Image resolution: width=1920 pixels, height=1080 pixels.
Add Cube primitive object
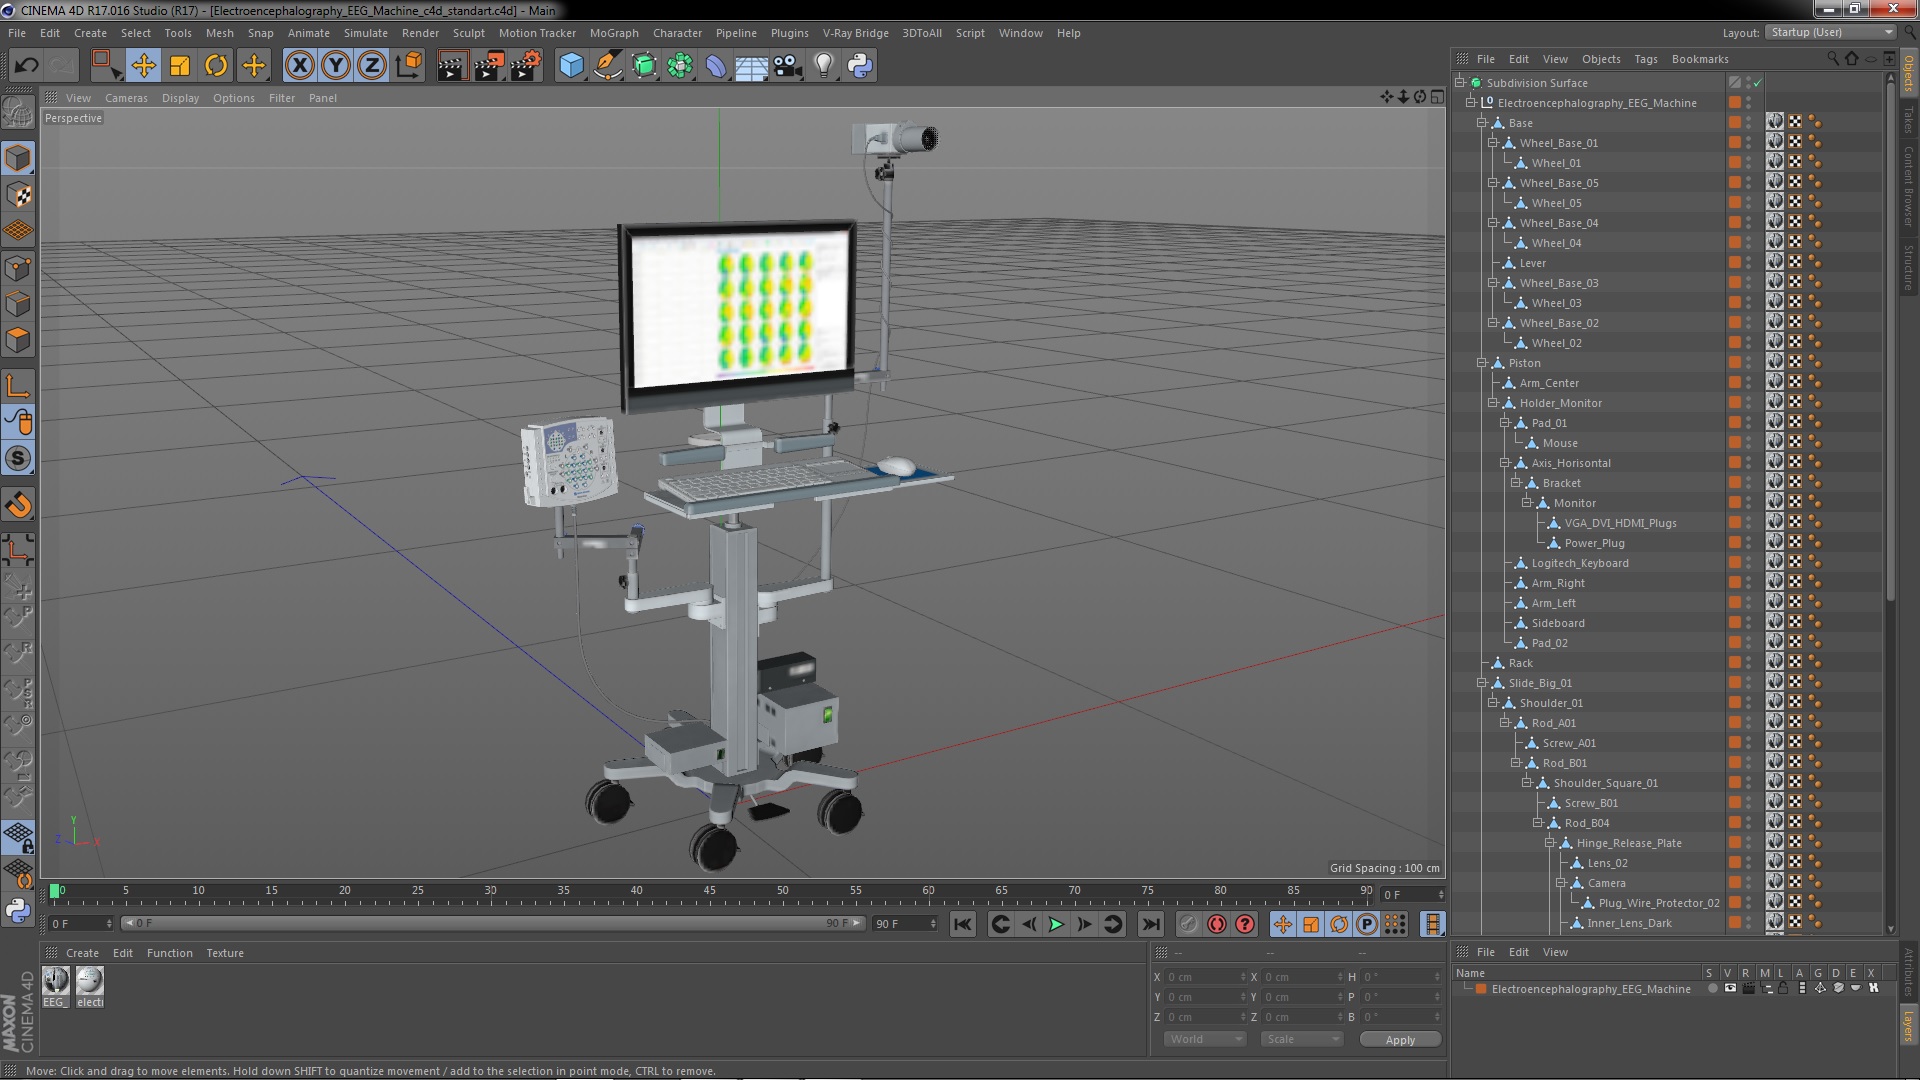point(571,66)
